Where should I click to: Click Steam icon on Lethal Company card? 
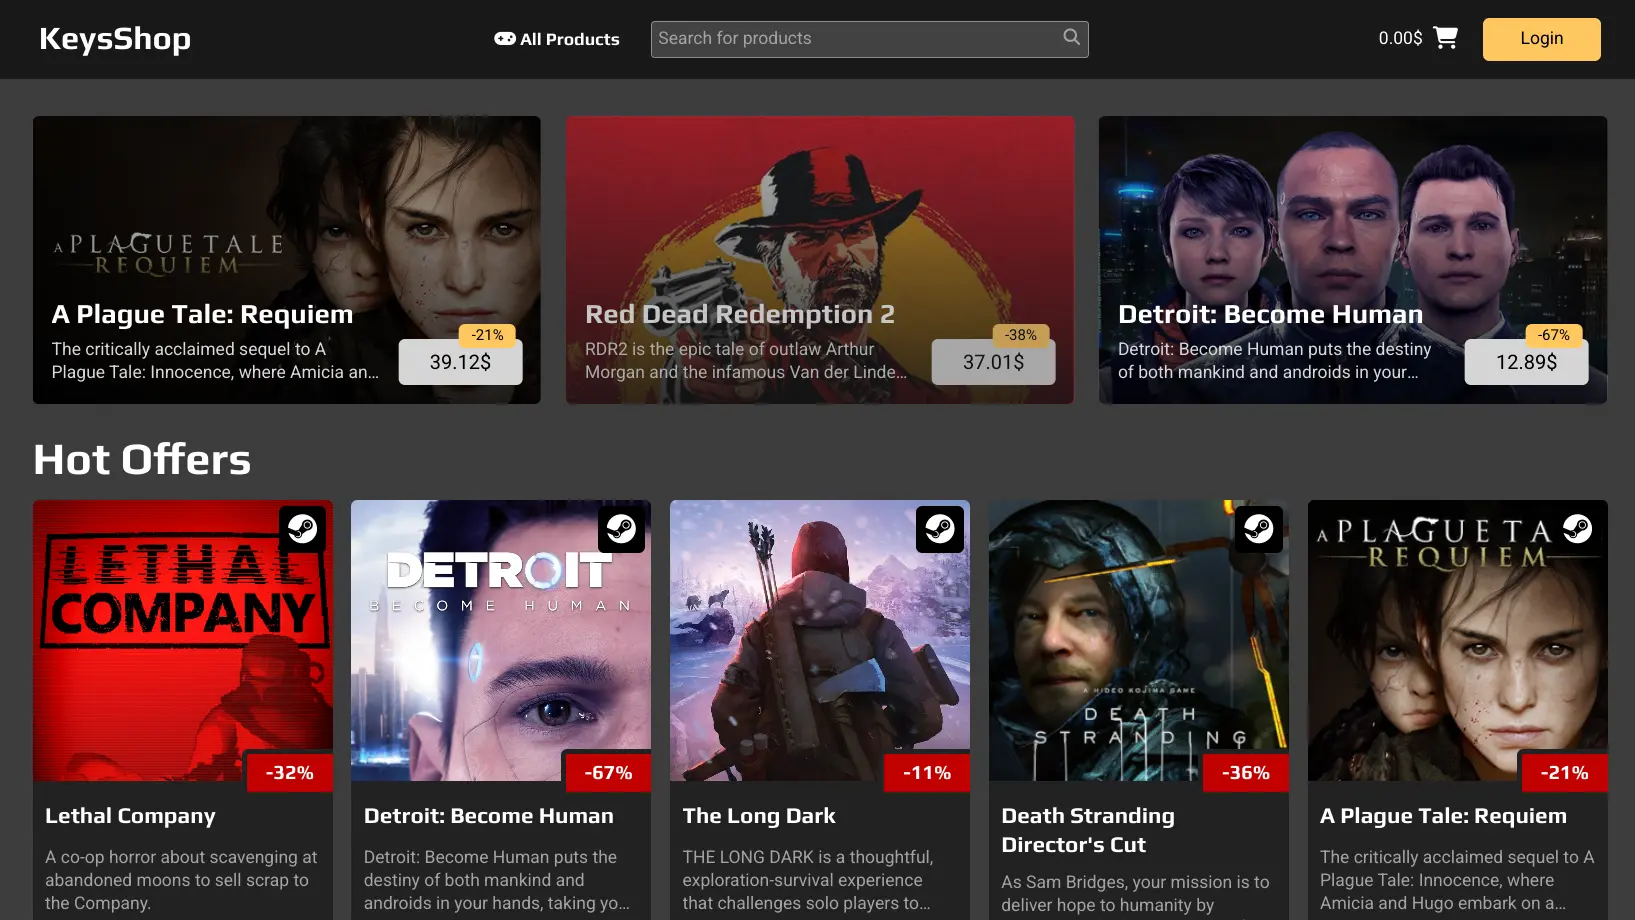(x=303, y=528)
